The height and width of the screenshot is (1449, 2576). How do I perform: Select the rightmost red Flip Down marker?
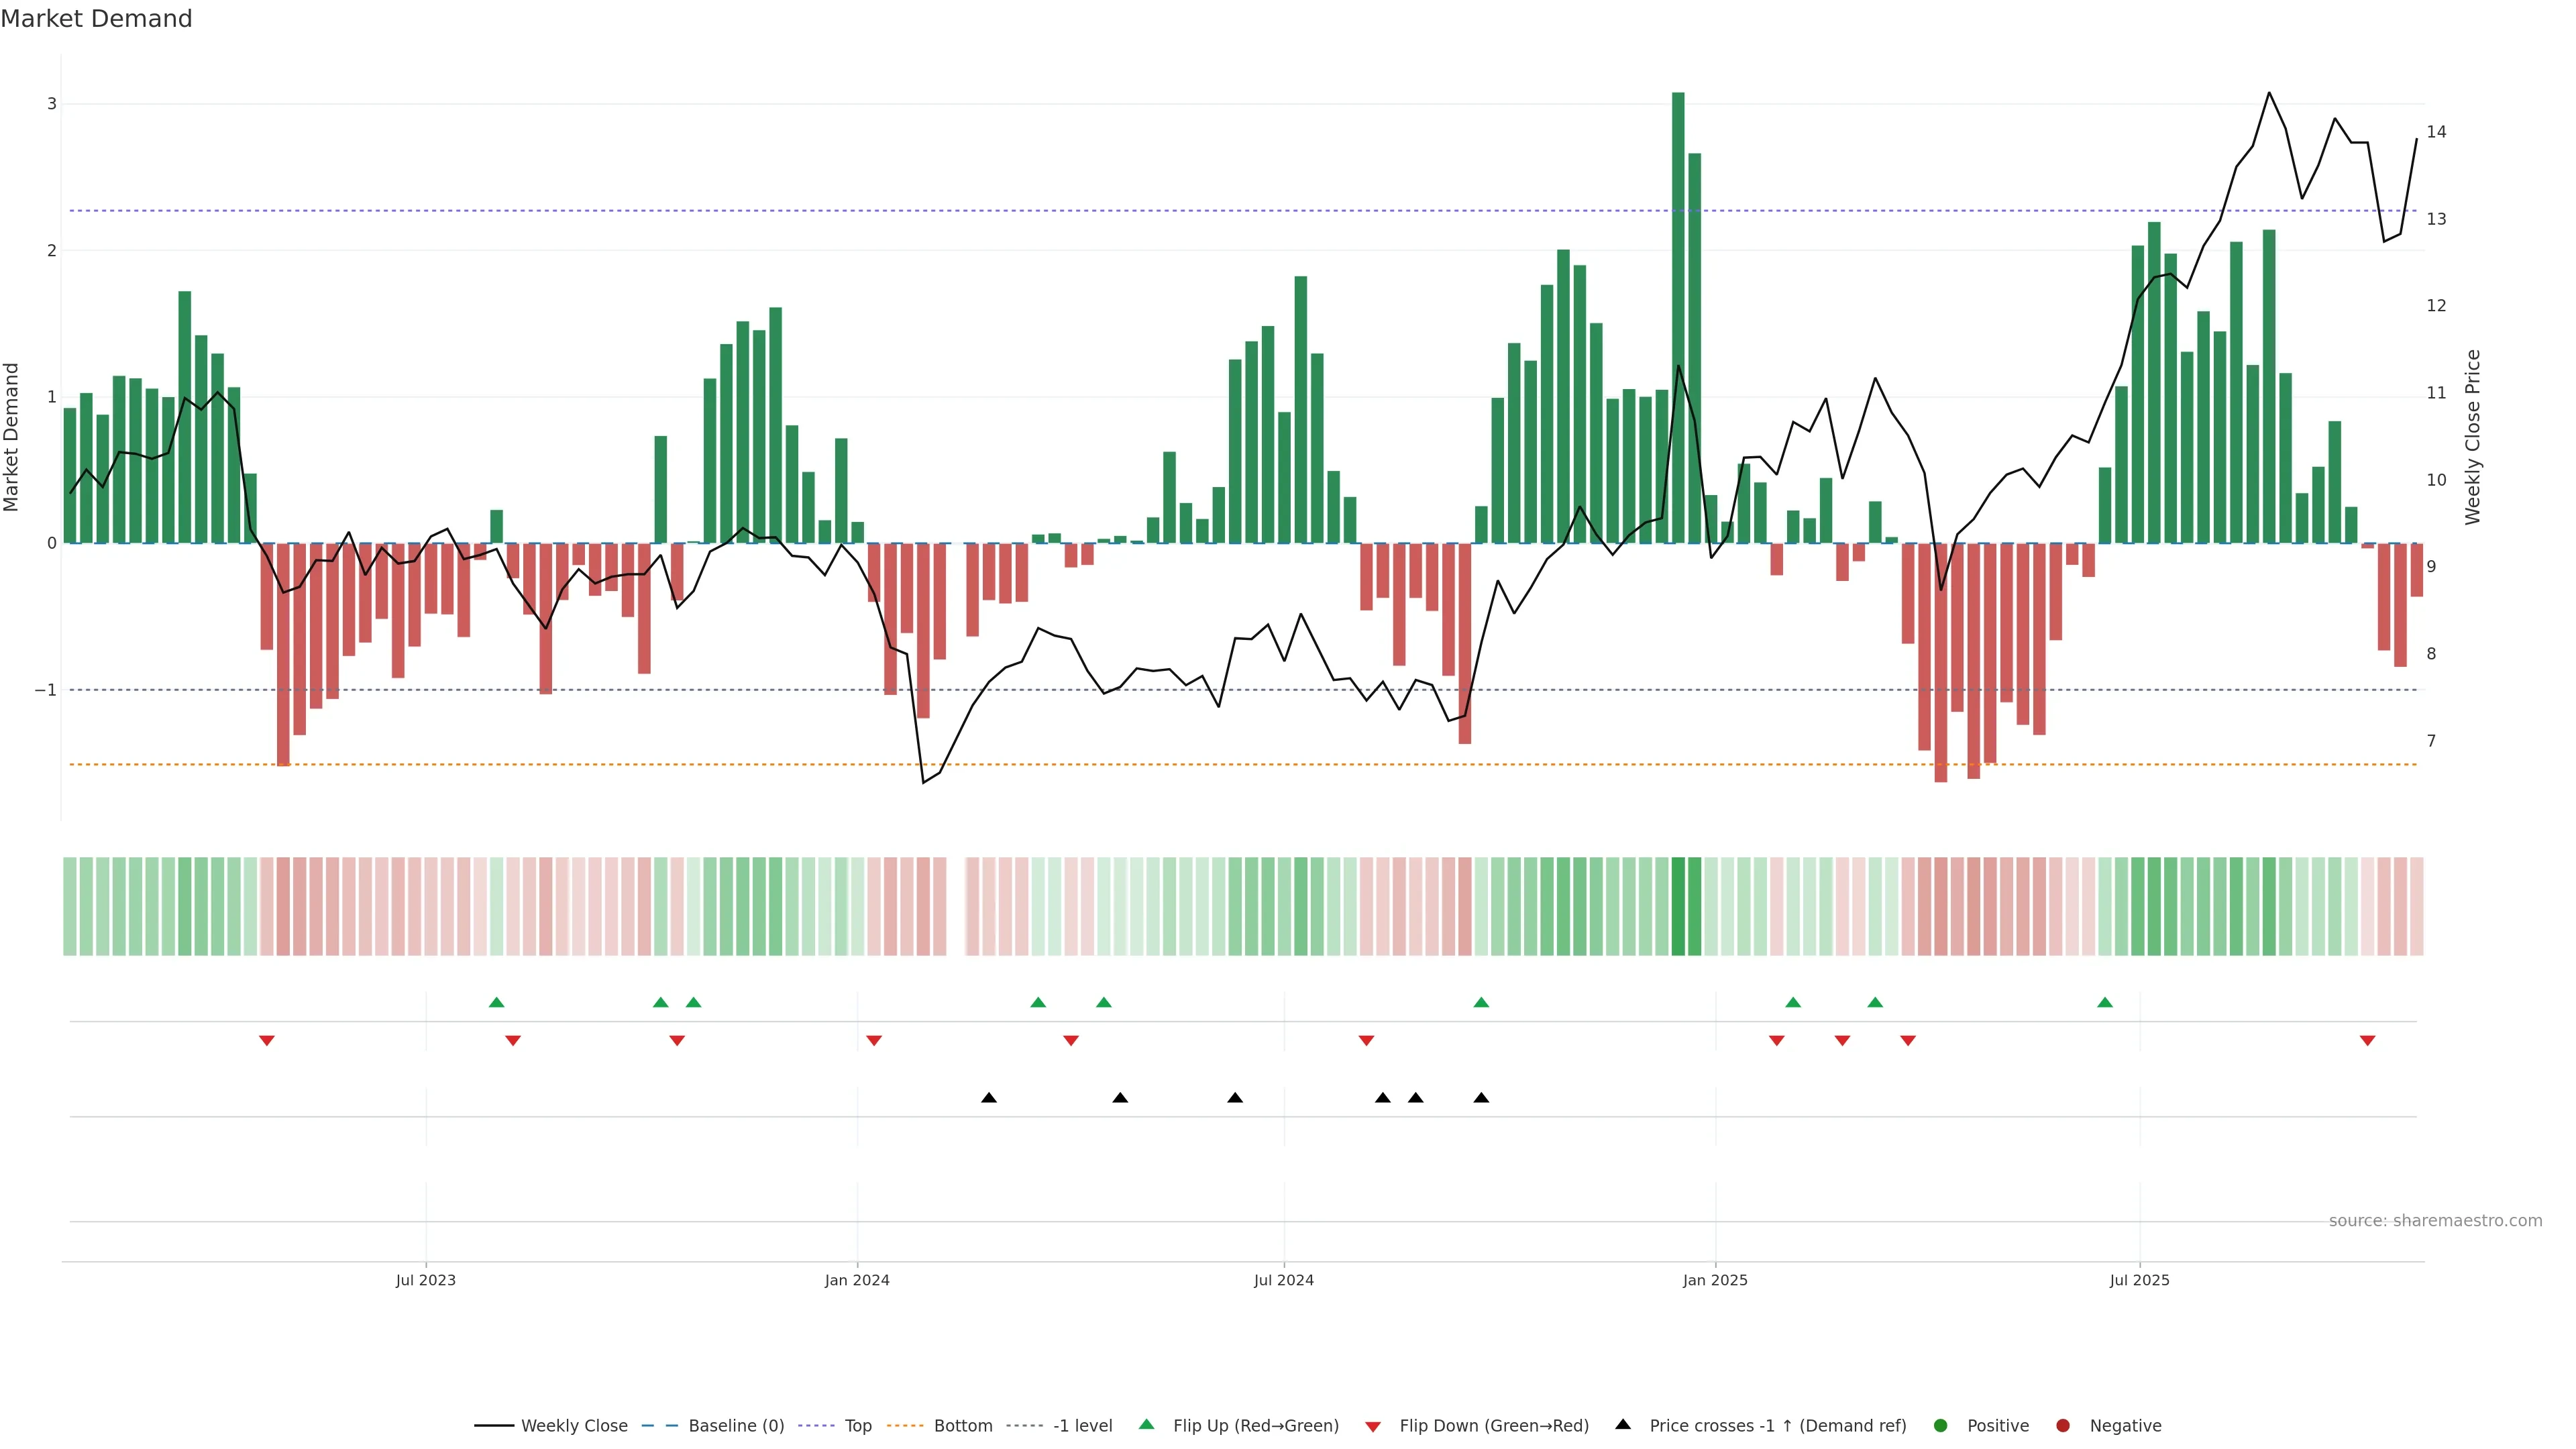tap(2367, 1041)
